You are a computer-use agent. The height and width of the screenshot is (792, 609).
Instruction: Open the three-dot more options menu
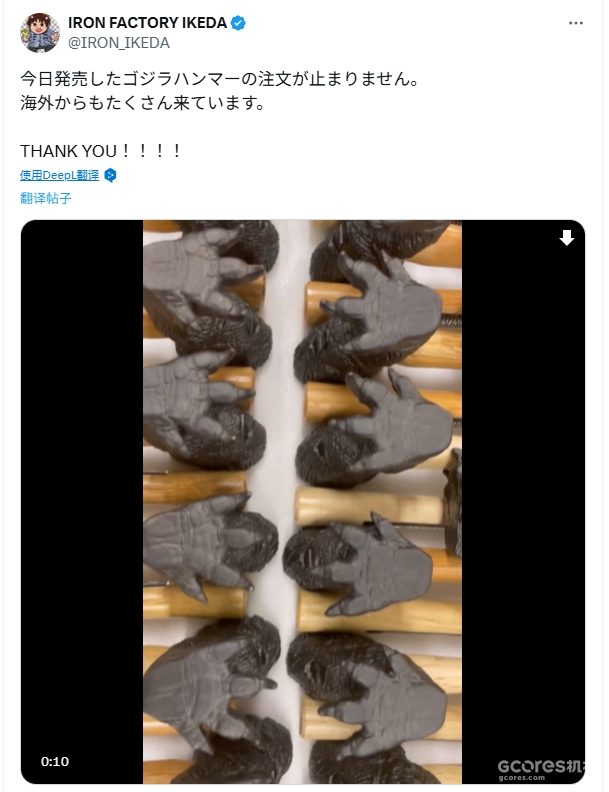[x=576, y=23]
